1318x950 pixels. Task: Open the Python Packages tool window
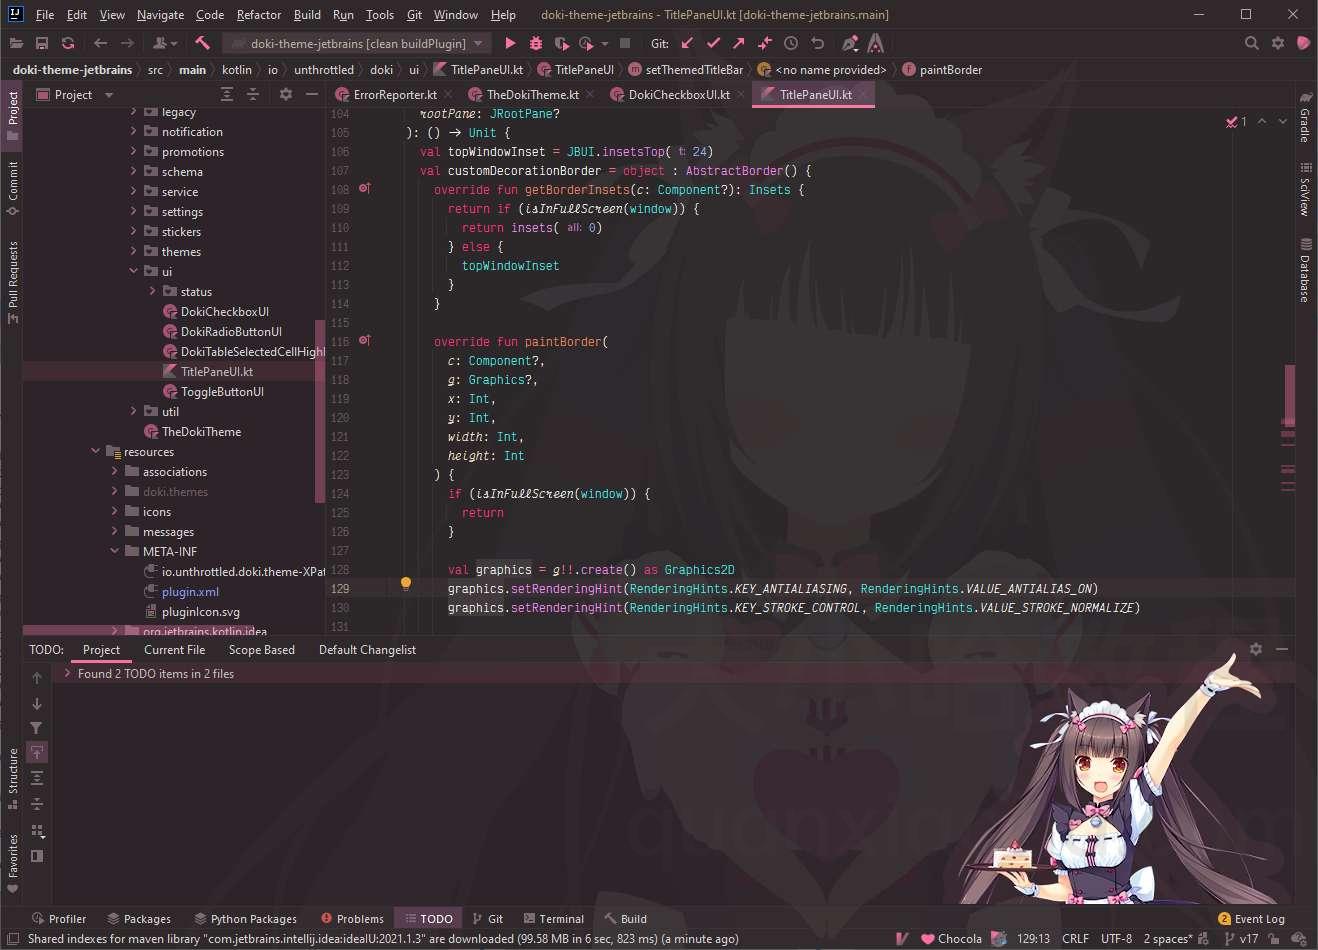(x=245, y=918)
